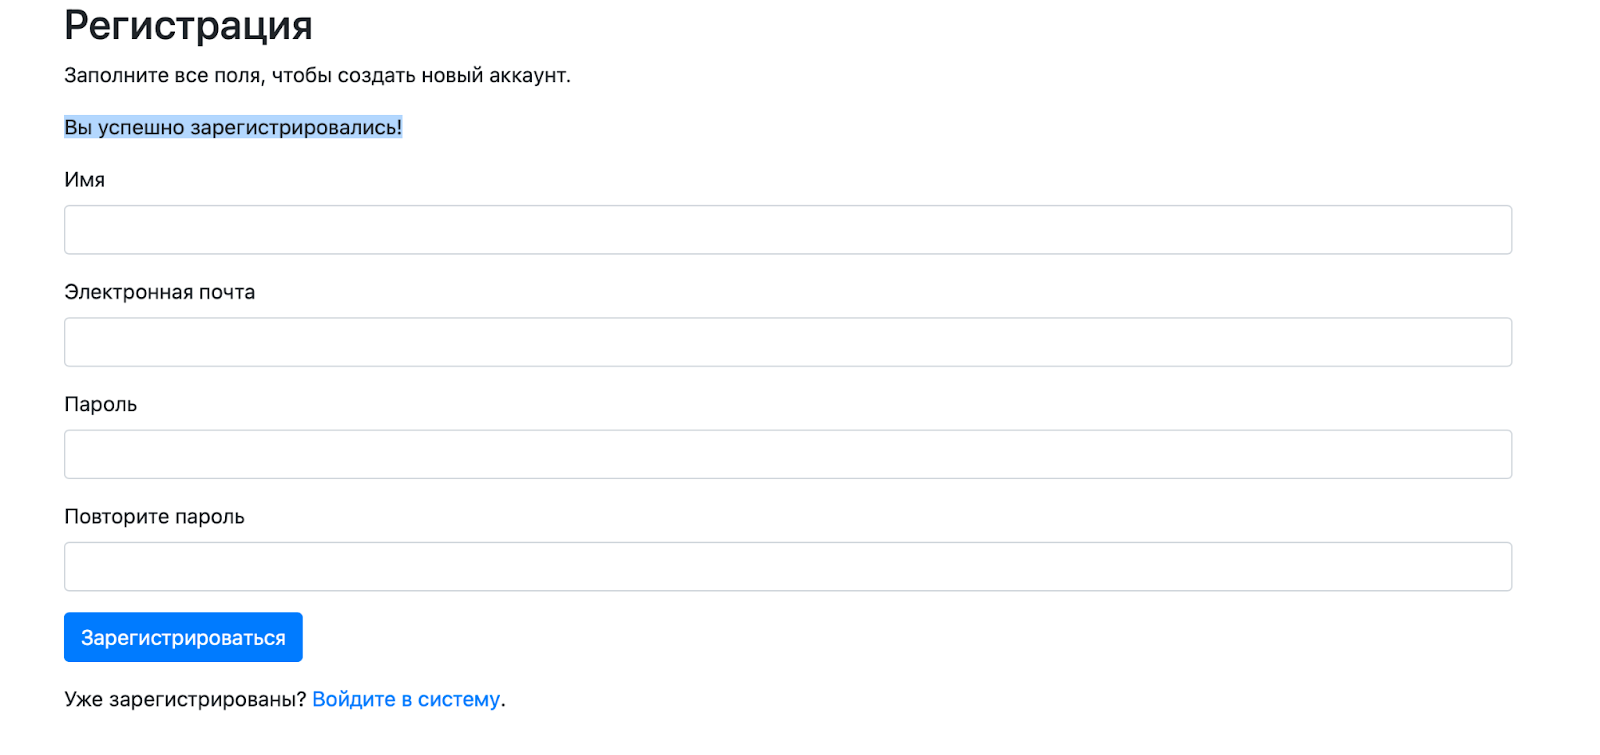
Task: Click the word 'успешно' in the success message
Action: point(141,128)
